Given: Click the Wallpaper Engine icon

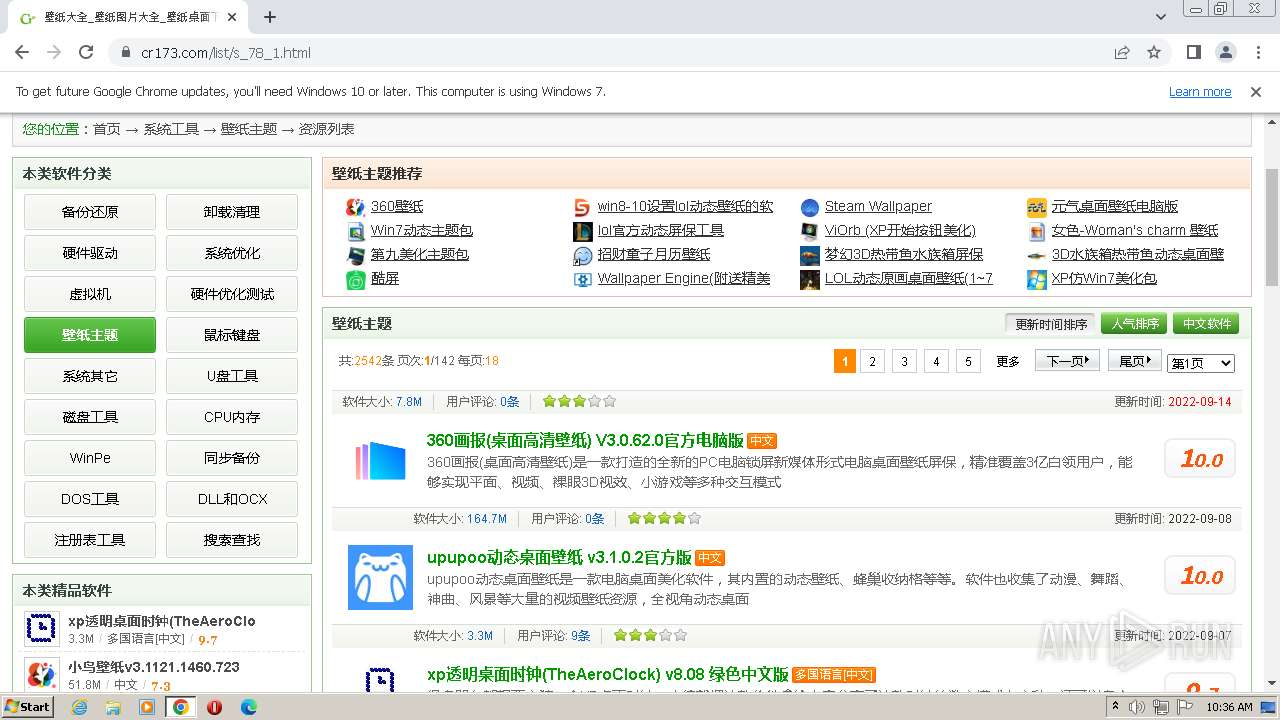Looking at the screenshot, I should pos(582,279).
